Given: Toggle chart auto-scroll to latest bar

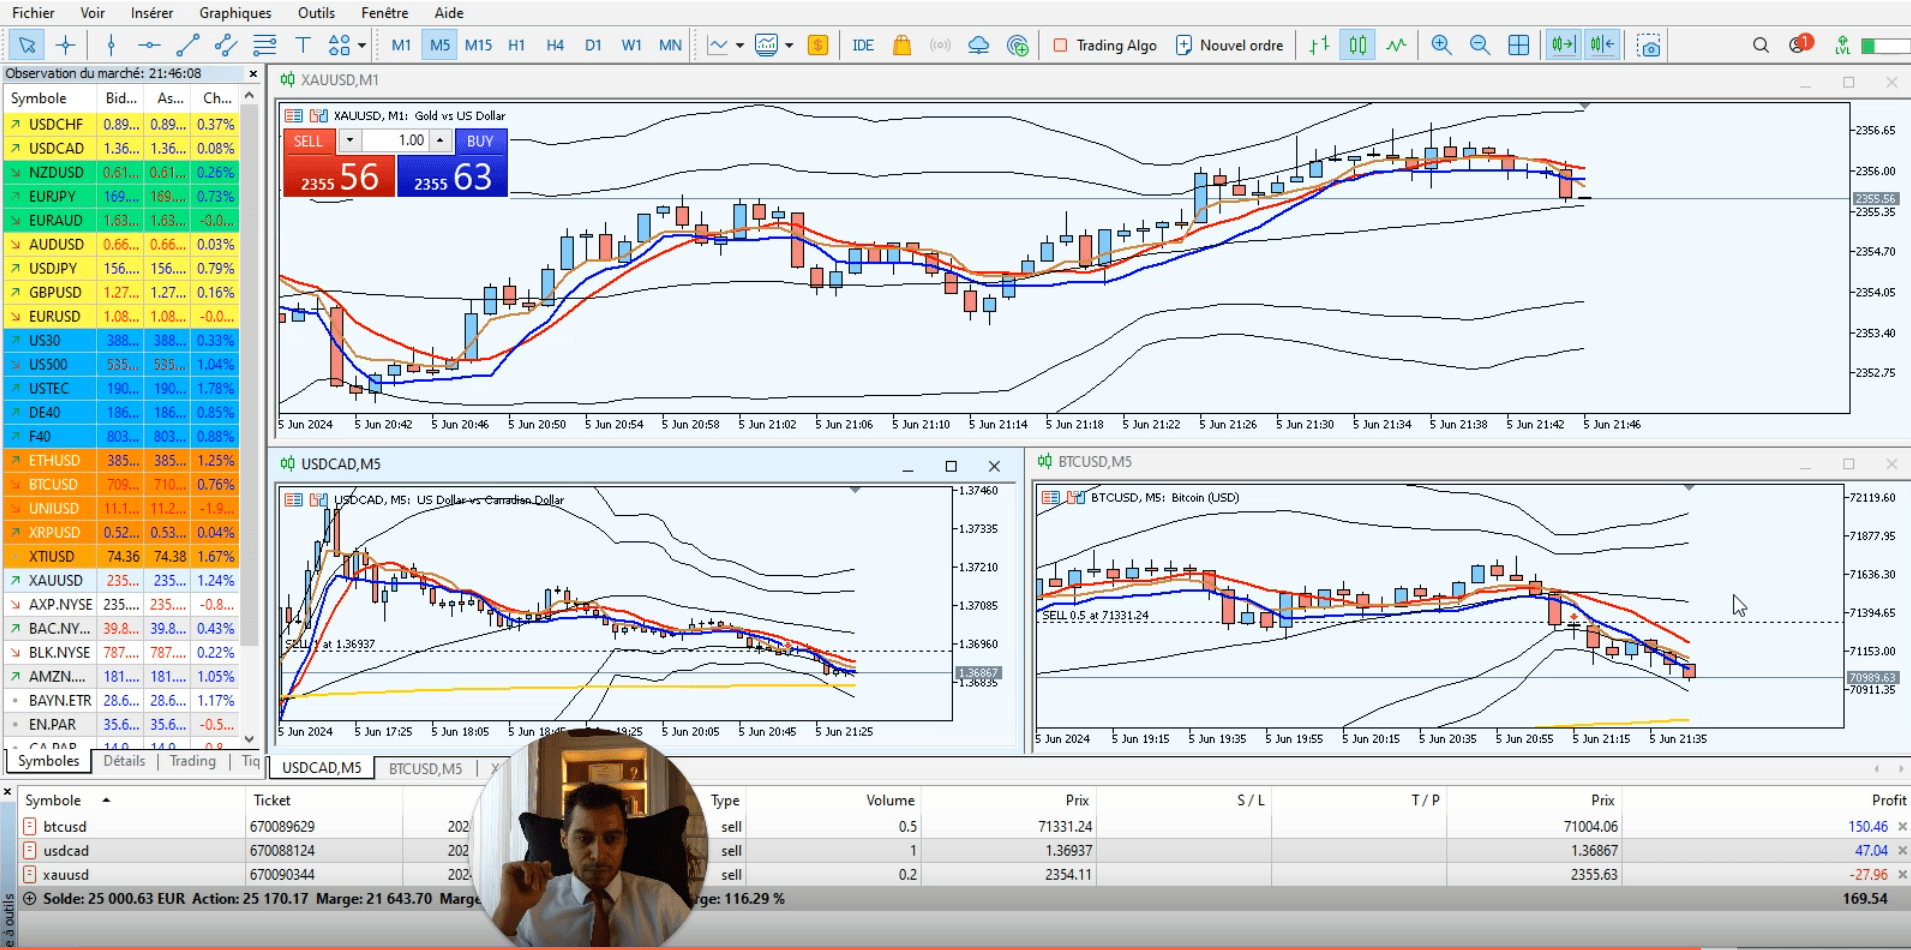Looking at the screenshot, I should tap(1562, 45).
